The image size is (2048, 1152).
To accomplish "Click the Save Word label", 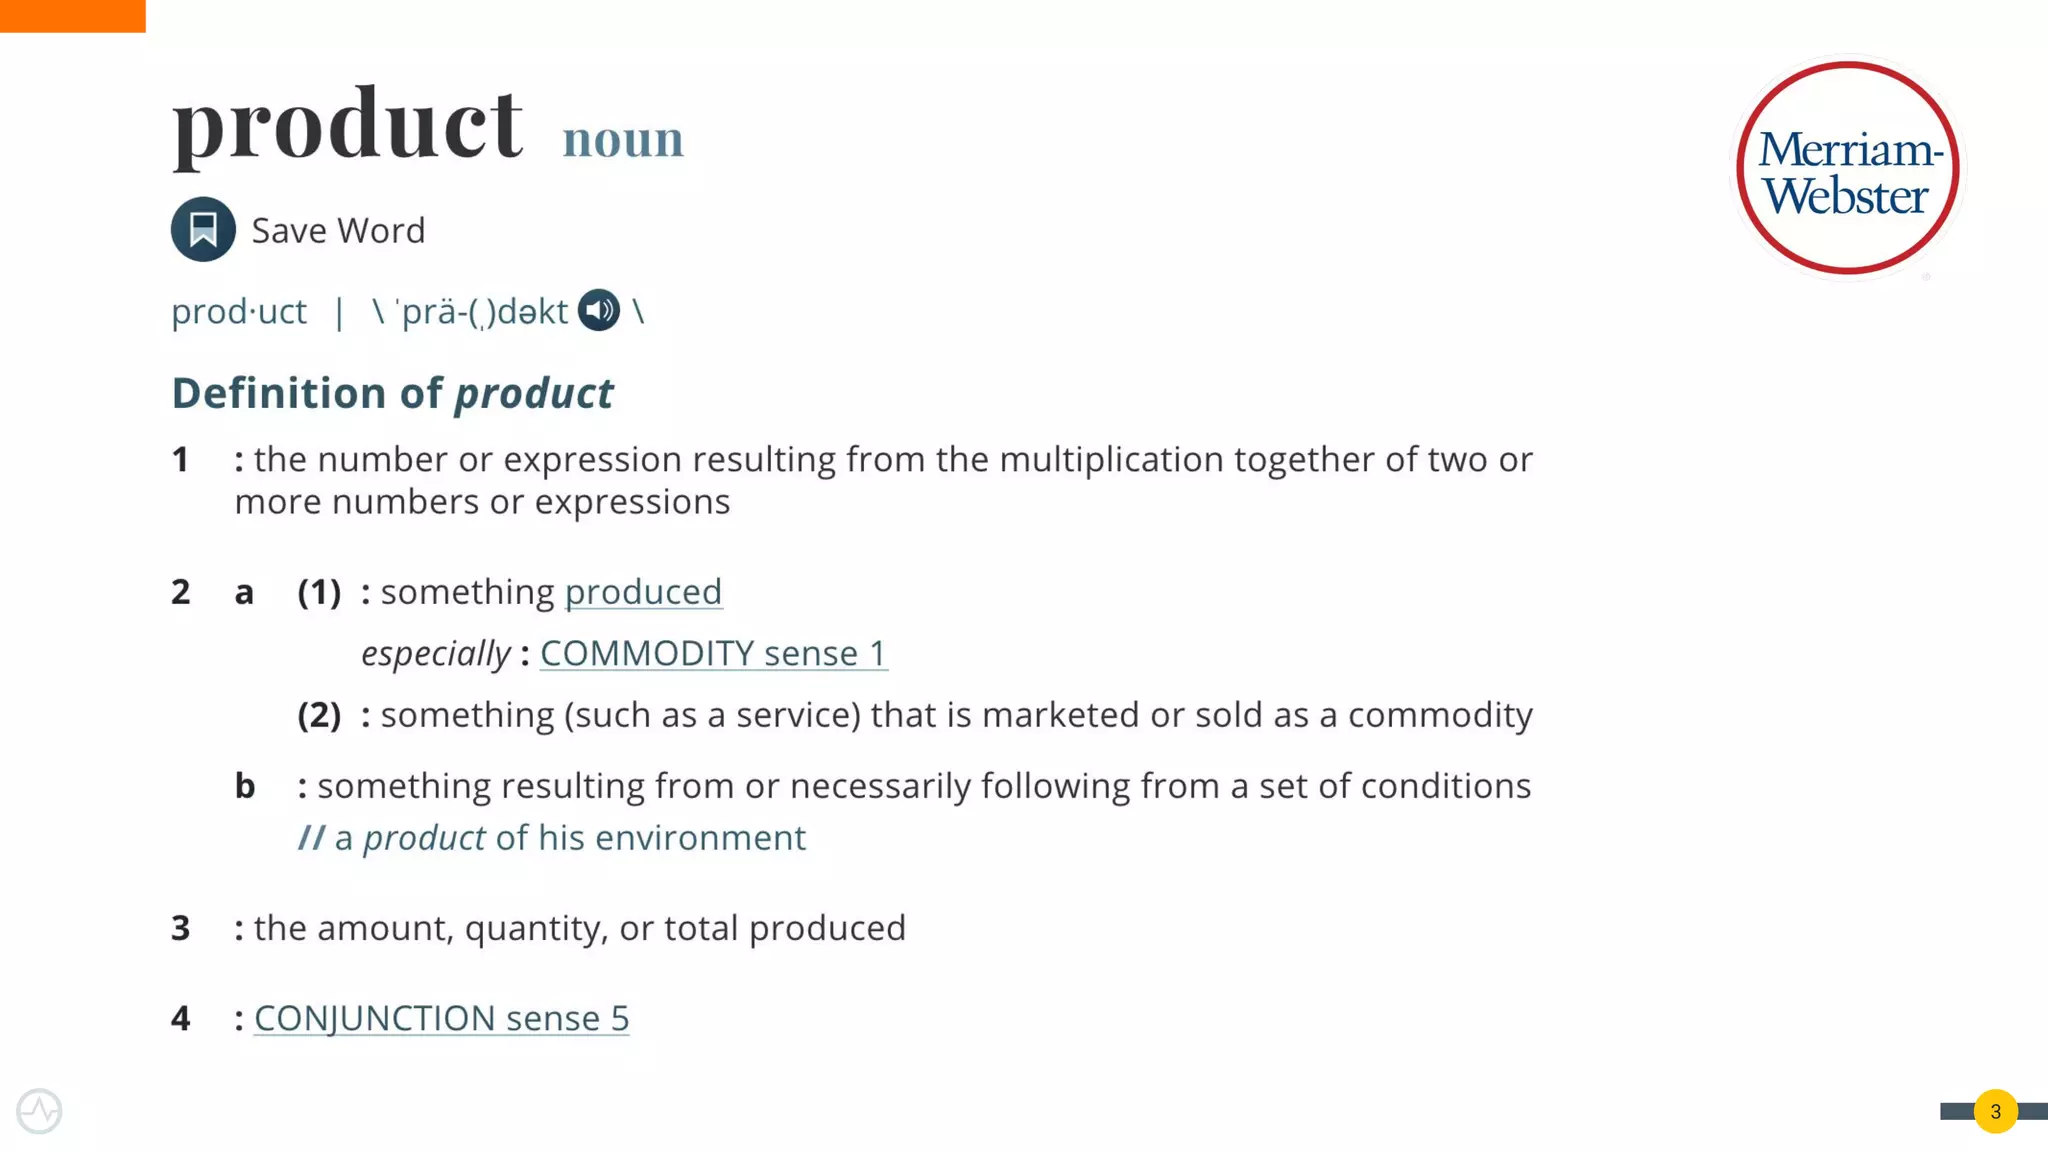I will click(338, 230).
